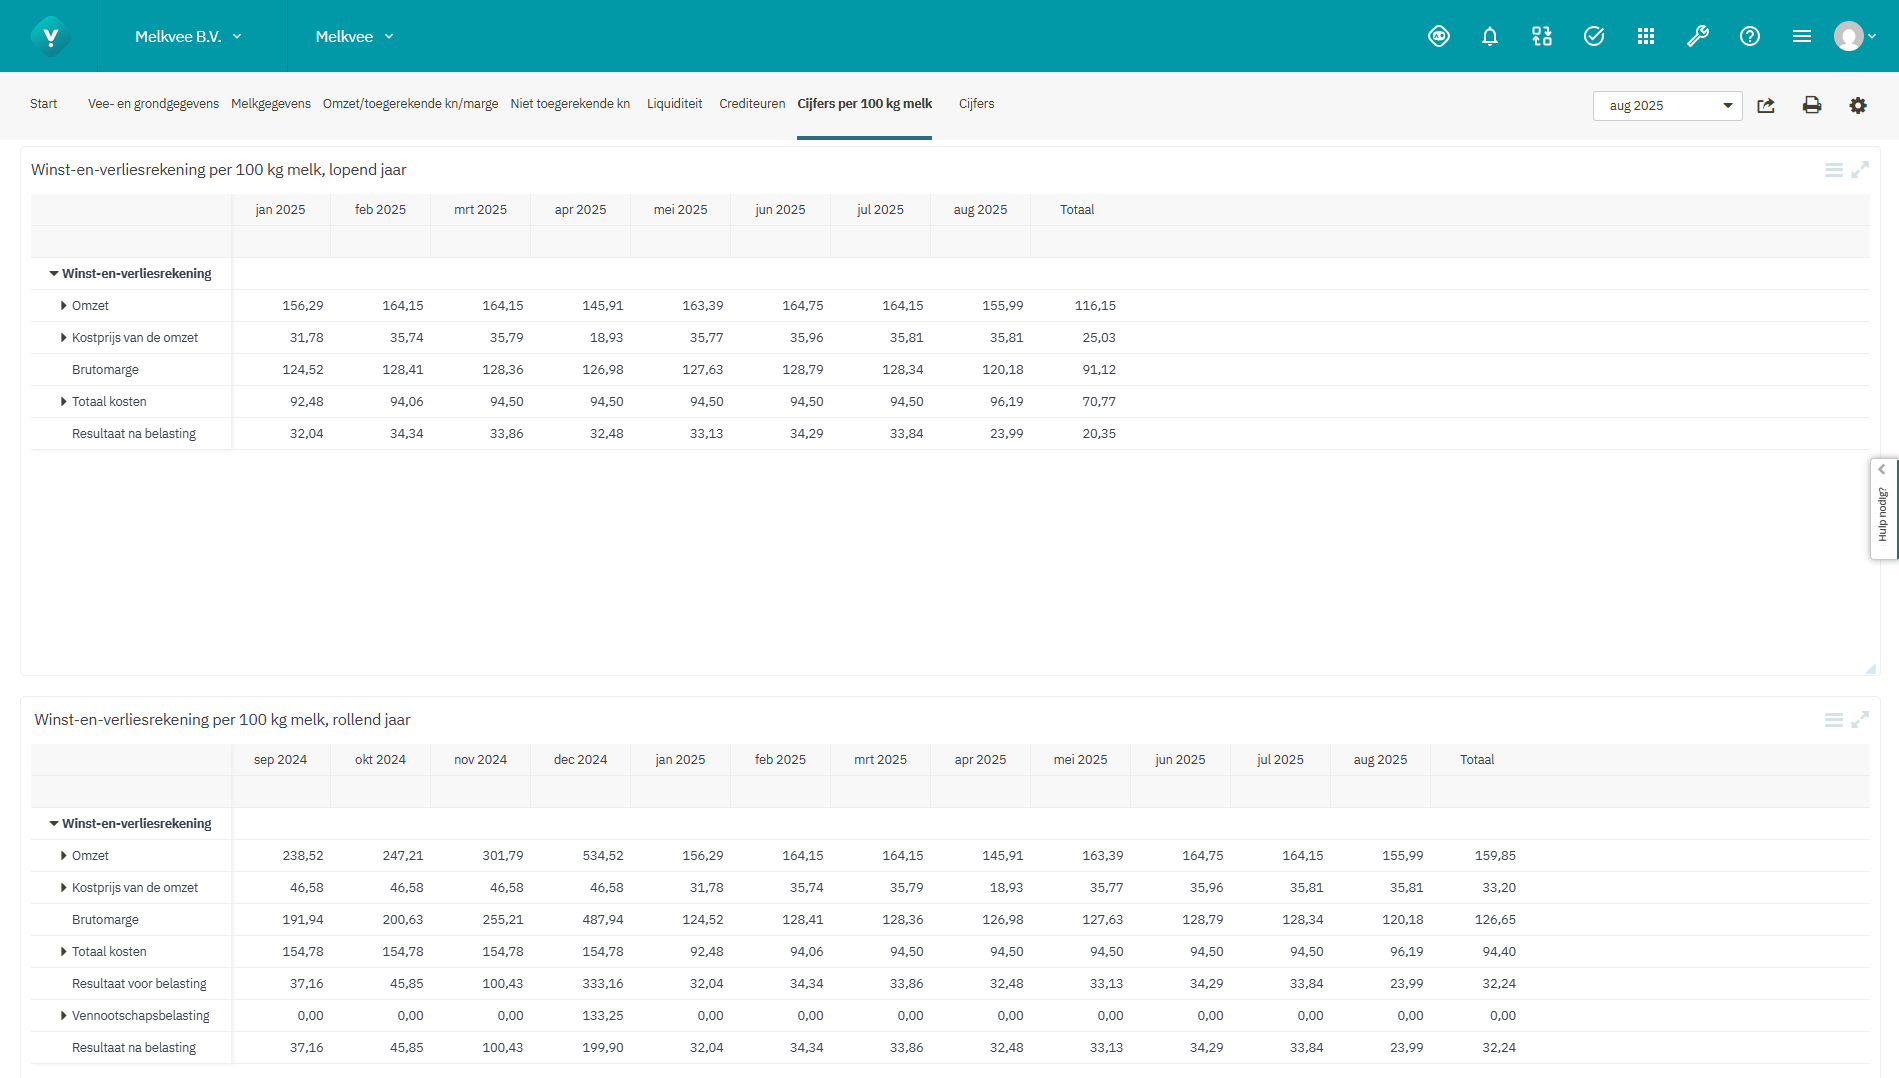Open rollend jaar panel hamburger menu
This screenshot has width=1899, height=1078.
(1833, 720)
